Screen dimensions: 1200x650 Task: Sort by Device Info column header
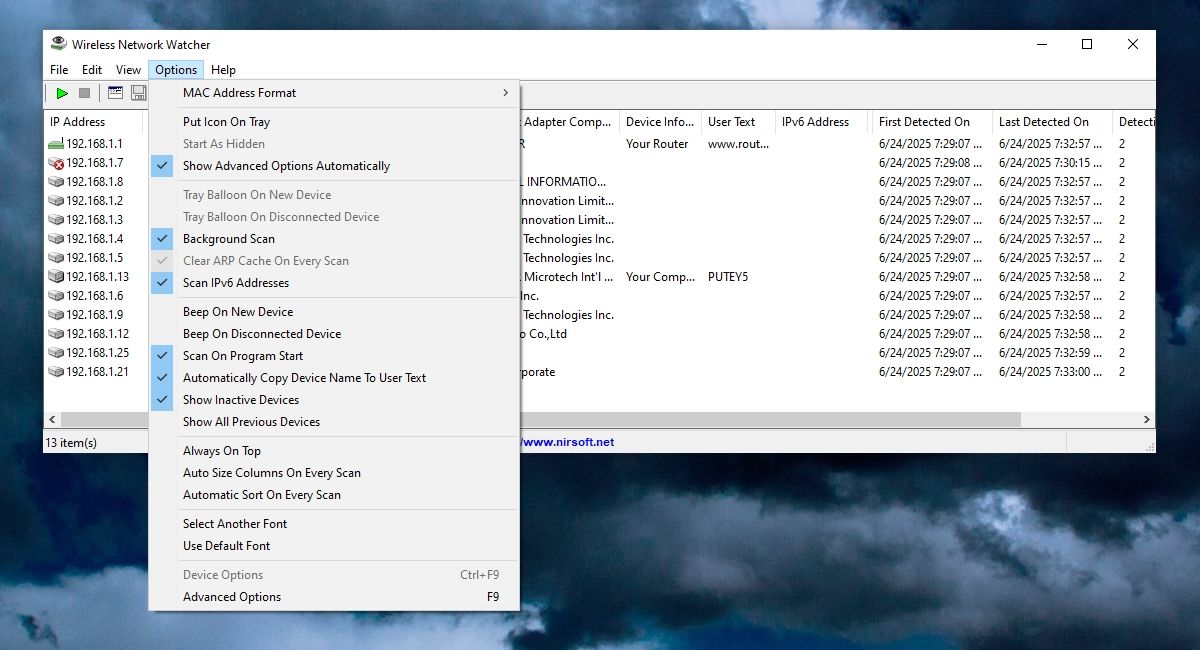tap(660, 122)
